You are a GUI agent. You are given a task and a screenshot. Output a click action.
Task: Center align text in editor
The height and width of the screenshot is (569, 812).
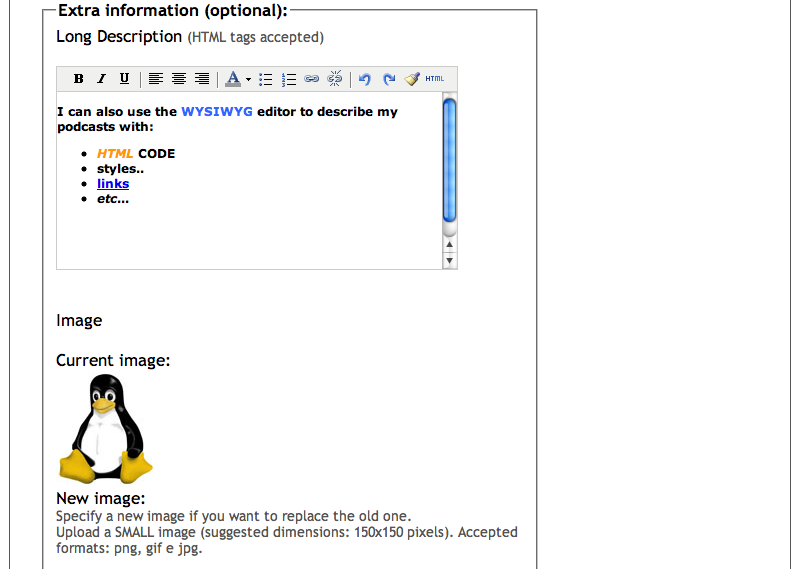(179, 79)
